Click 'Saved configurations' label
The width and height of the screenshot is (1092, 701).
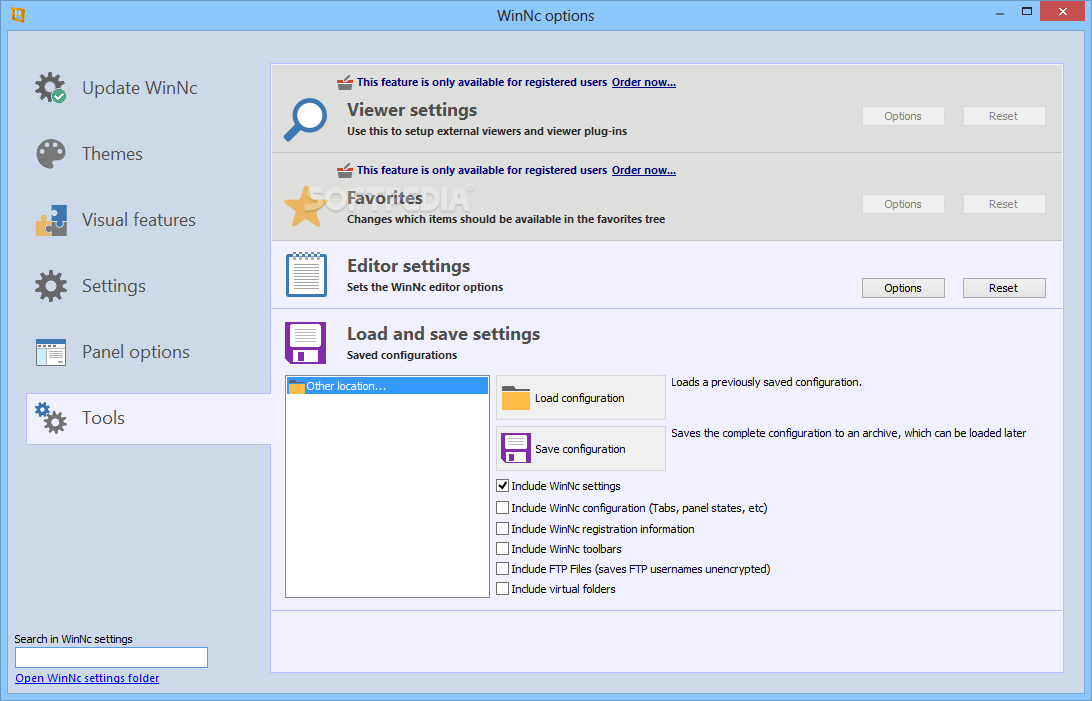tap(402, 355)
